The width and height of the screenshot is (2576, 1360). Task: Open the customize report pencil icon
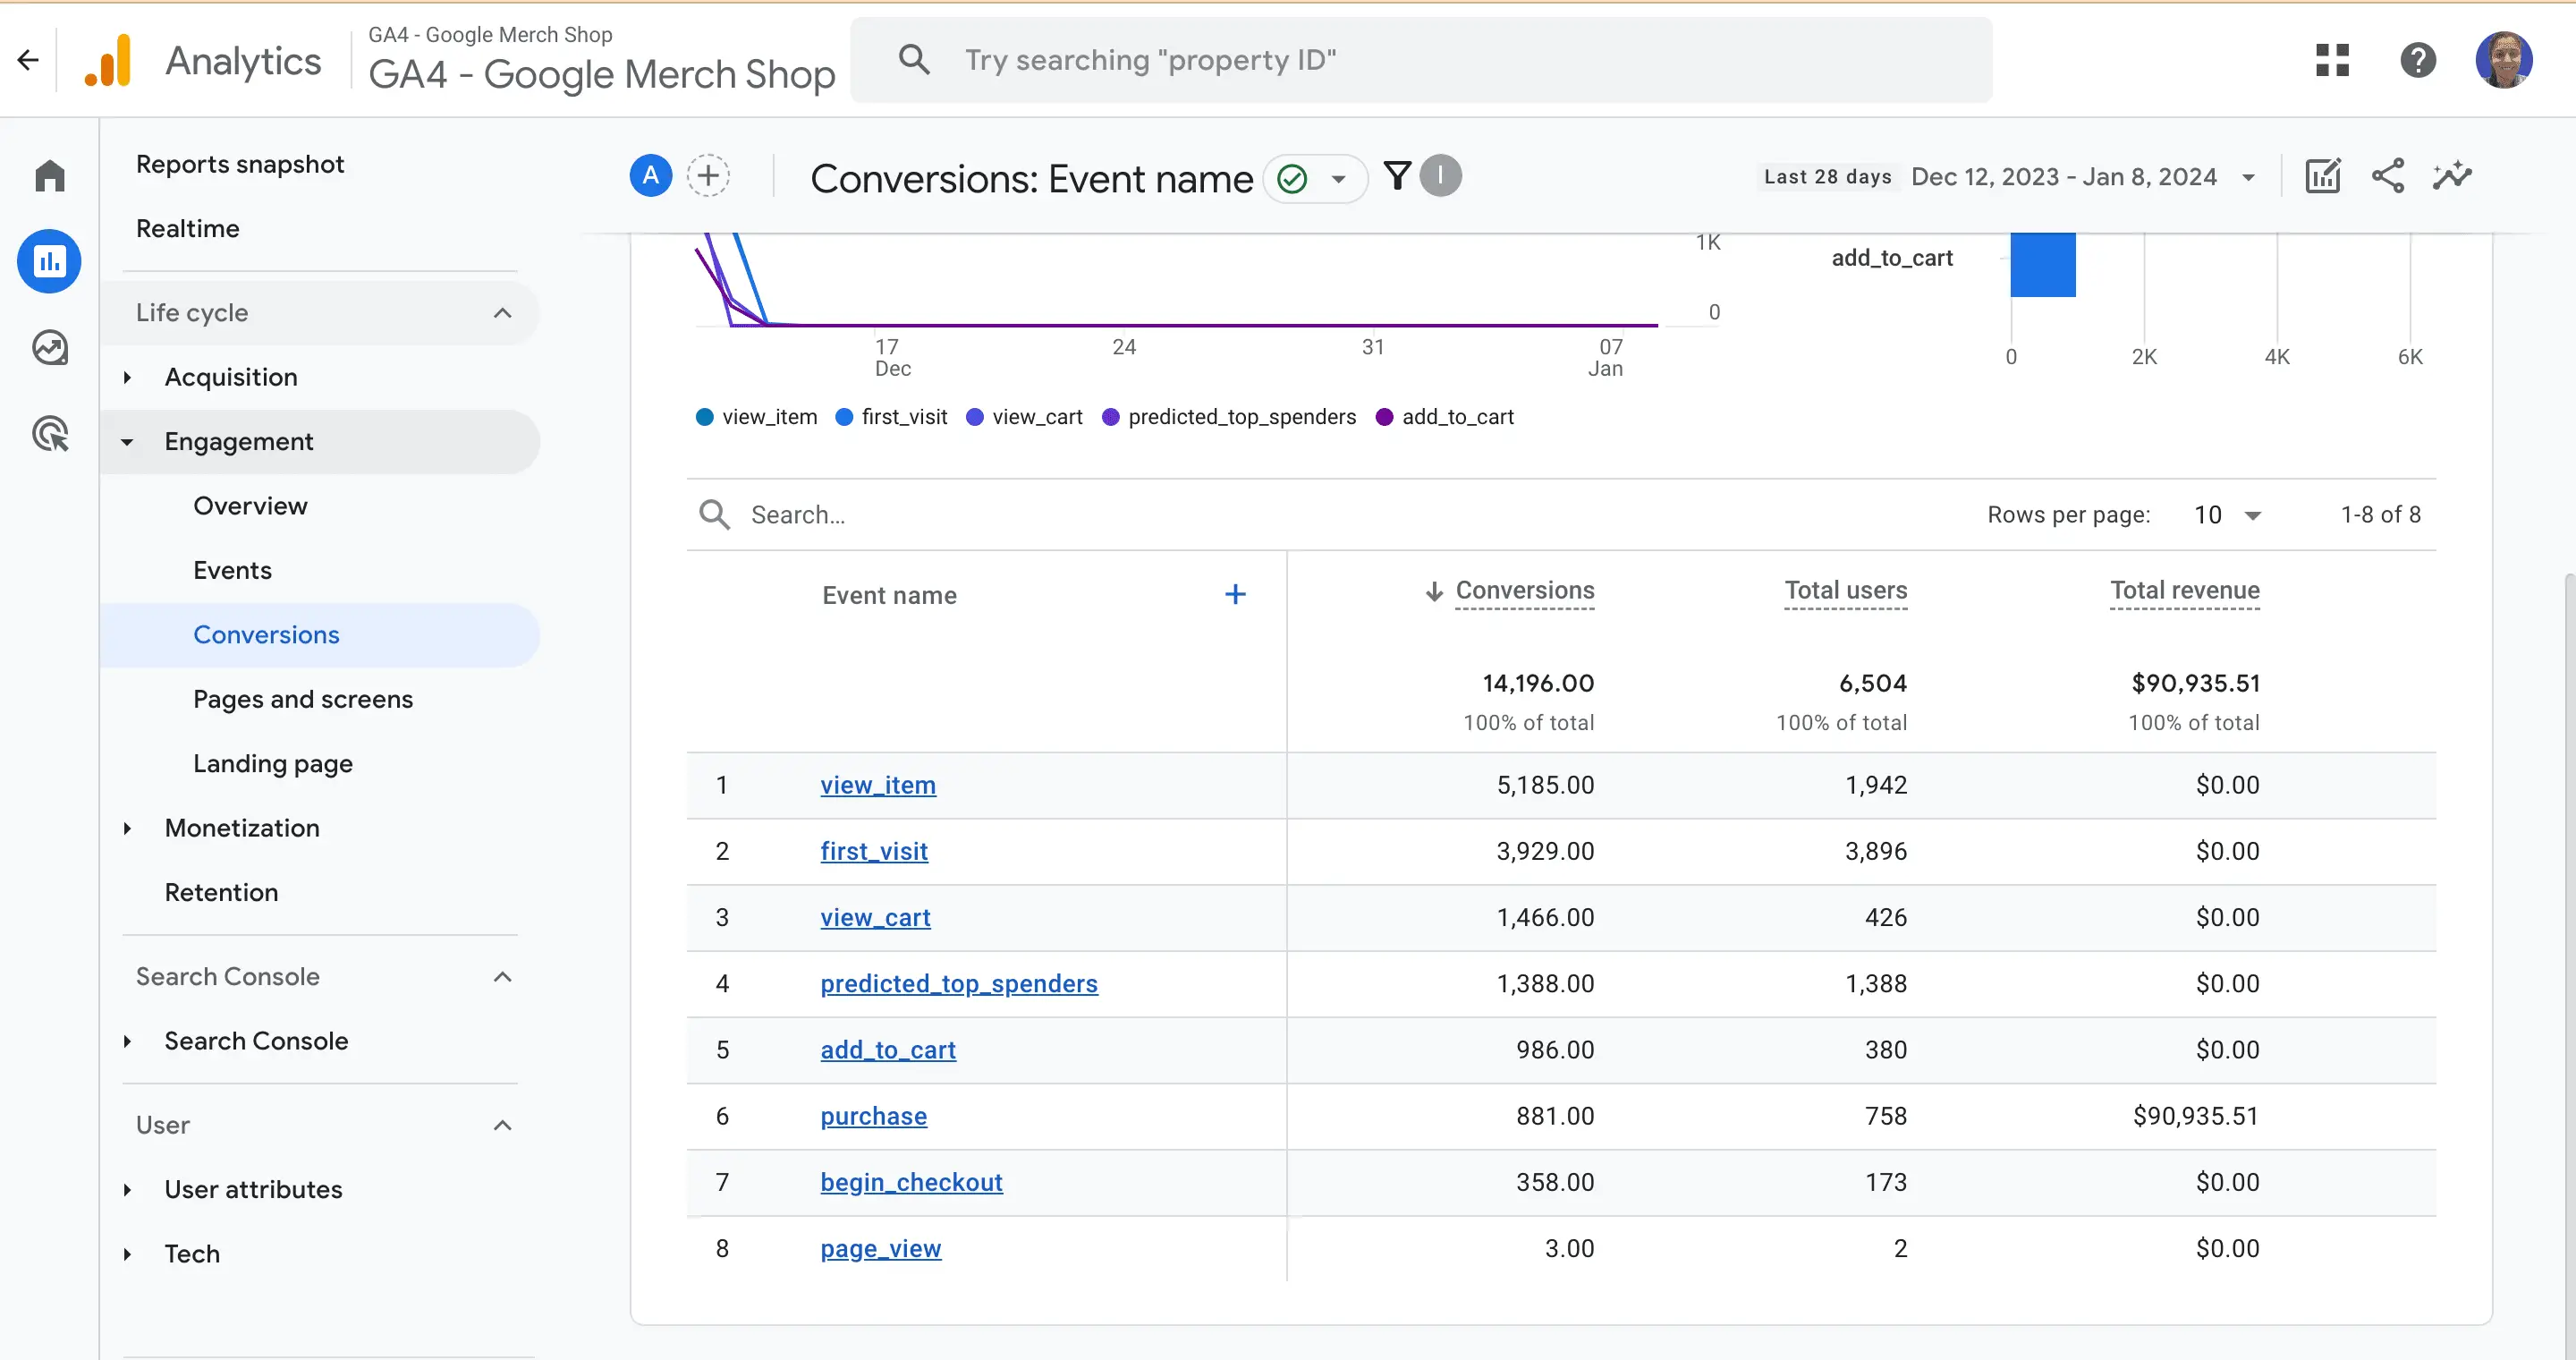click(2322, 176)
